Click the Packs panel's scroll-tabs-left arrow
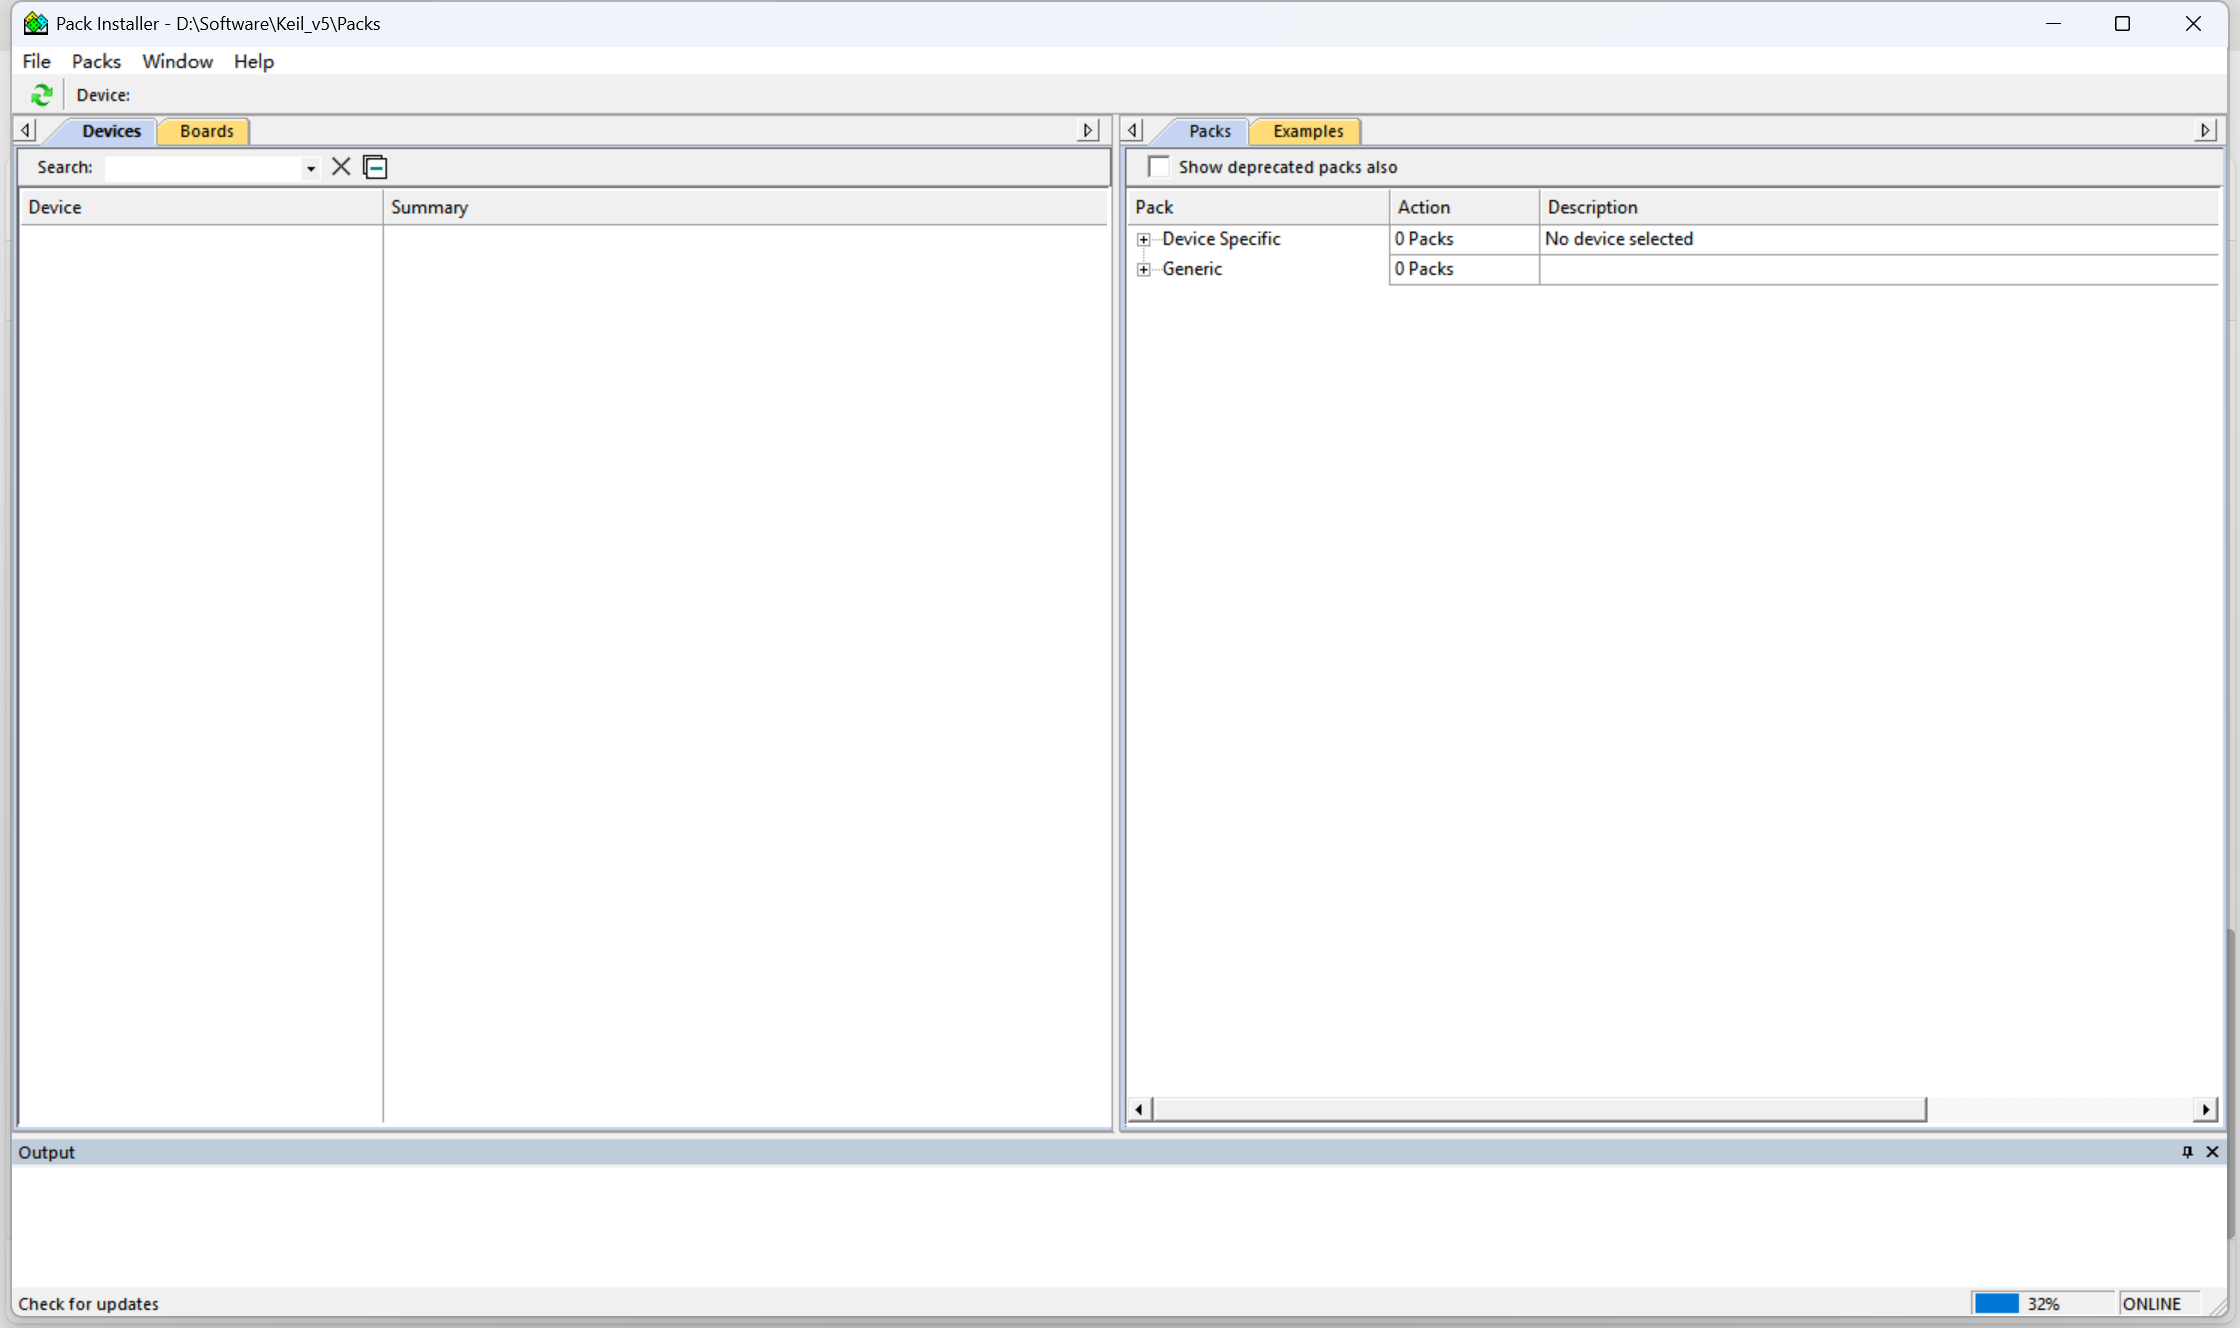Viewport: 2240px width, 1328px height. coord(1133,131)
